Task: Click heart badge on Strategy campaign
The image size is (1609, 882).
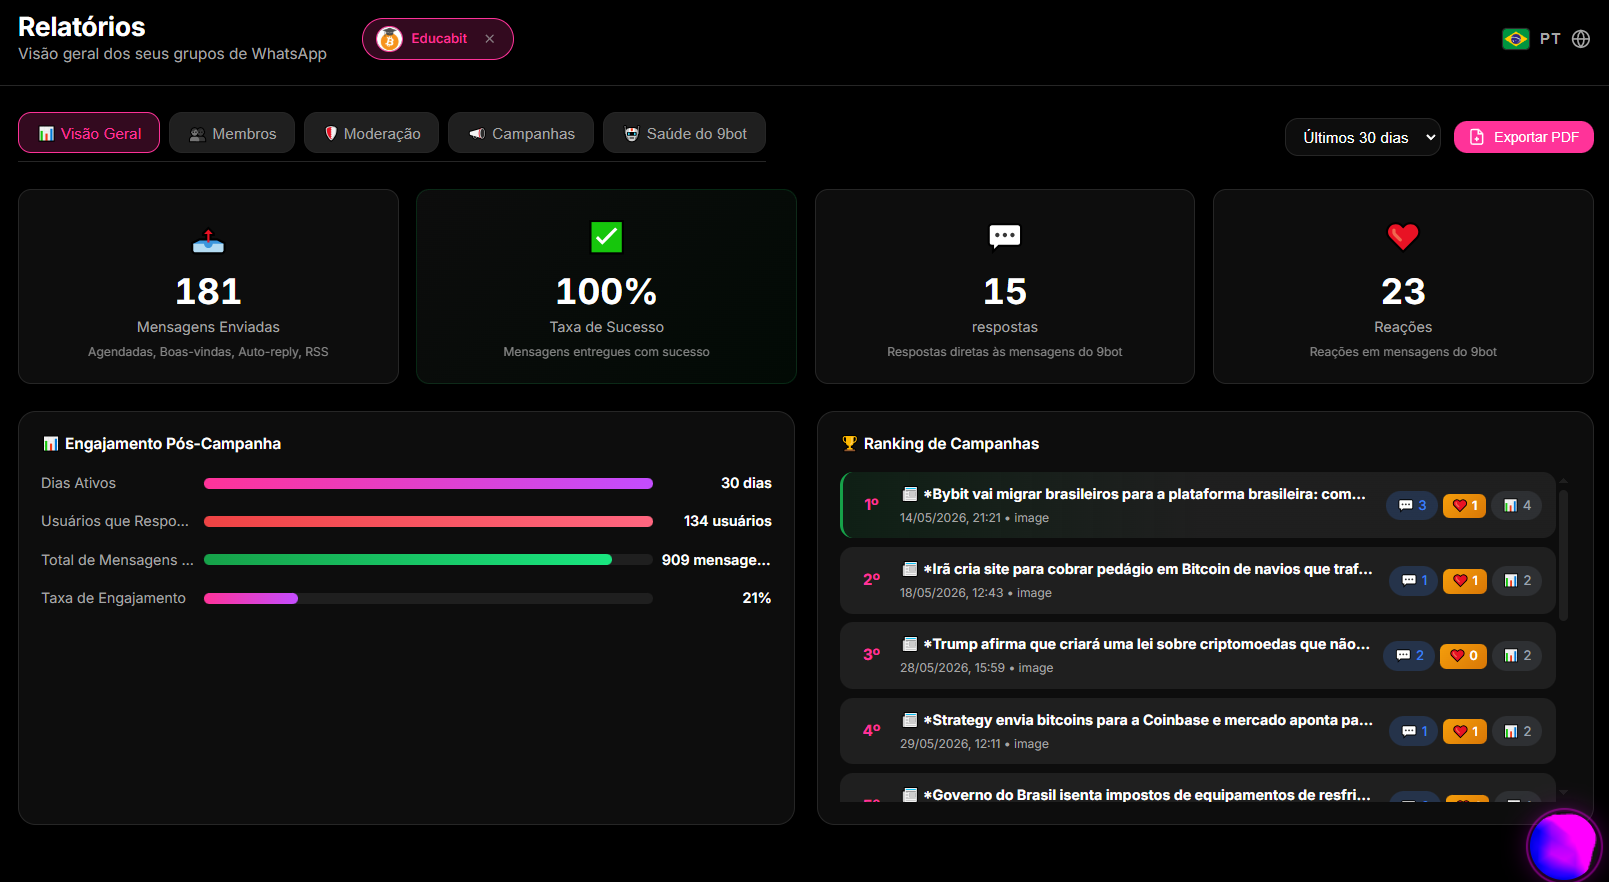Action: pyautogui.click(x=1464, y=731)
